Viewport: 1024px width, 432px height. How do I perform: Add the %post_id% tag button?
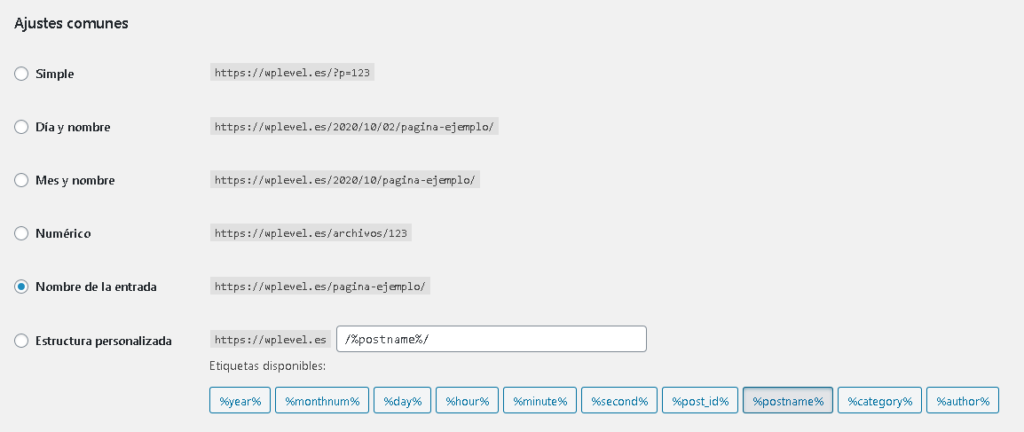(x=700, y=401)
